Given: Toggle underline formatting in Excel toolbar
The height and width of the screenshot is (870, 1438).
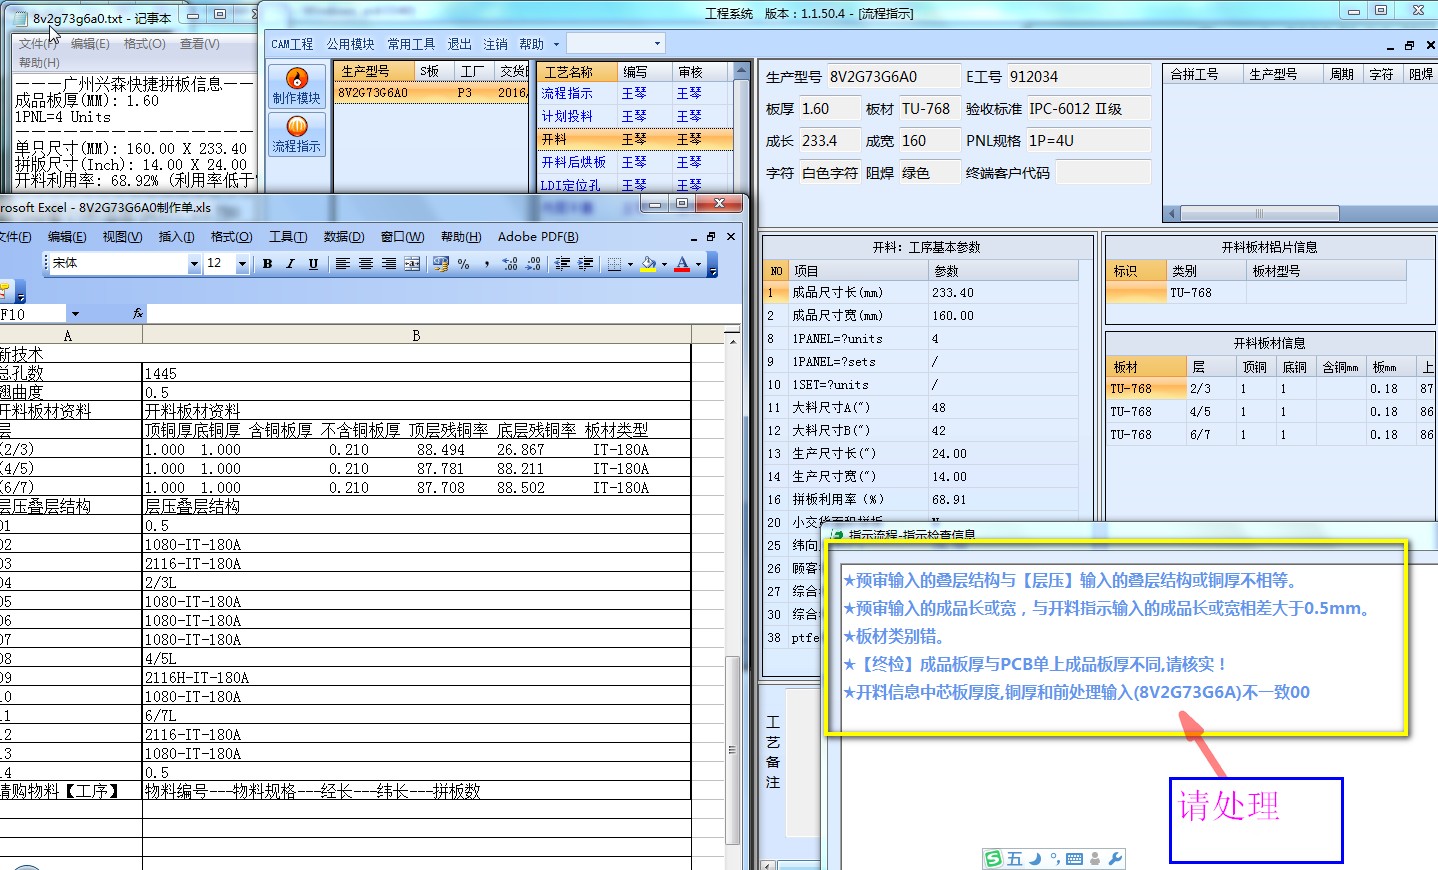Looking at the screenshot, I should point(313,264).
